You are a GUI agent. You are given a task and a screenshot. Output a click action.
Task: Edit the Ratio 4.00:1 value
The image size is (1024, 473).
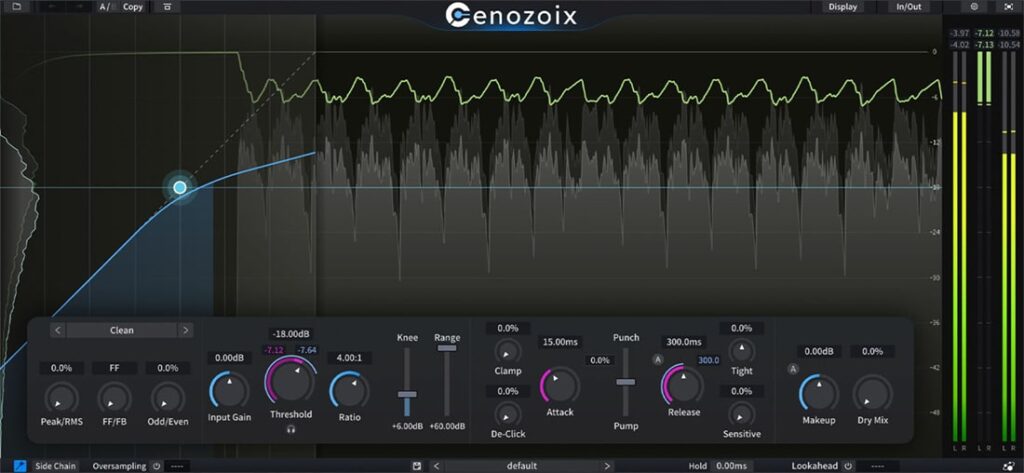tap(349, 358)
